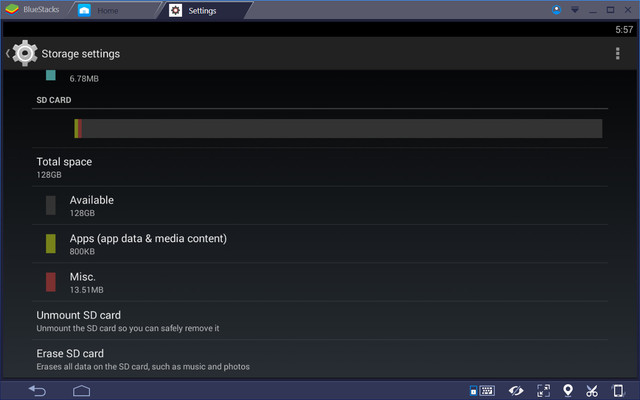Click the Android home button
The width and height of the screenshot is (640, 400).
[81, 391]
